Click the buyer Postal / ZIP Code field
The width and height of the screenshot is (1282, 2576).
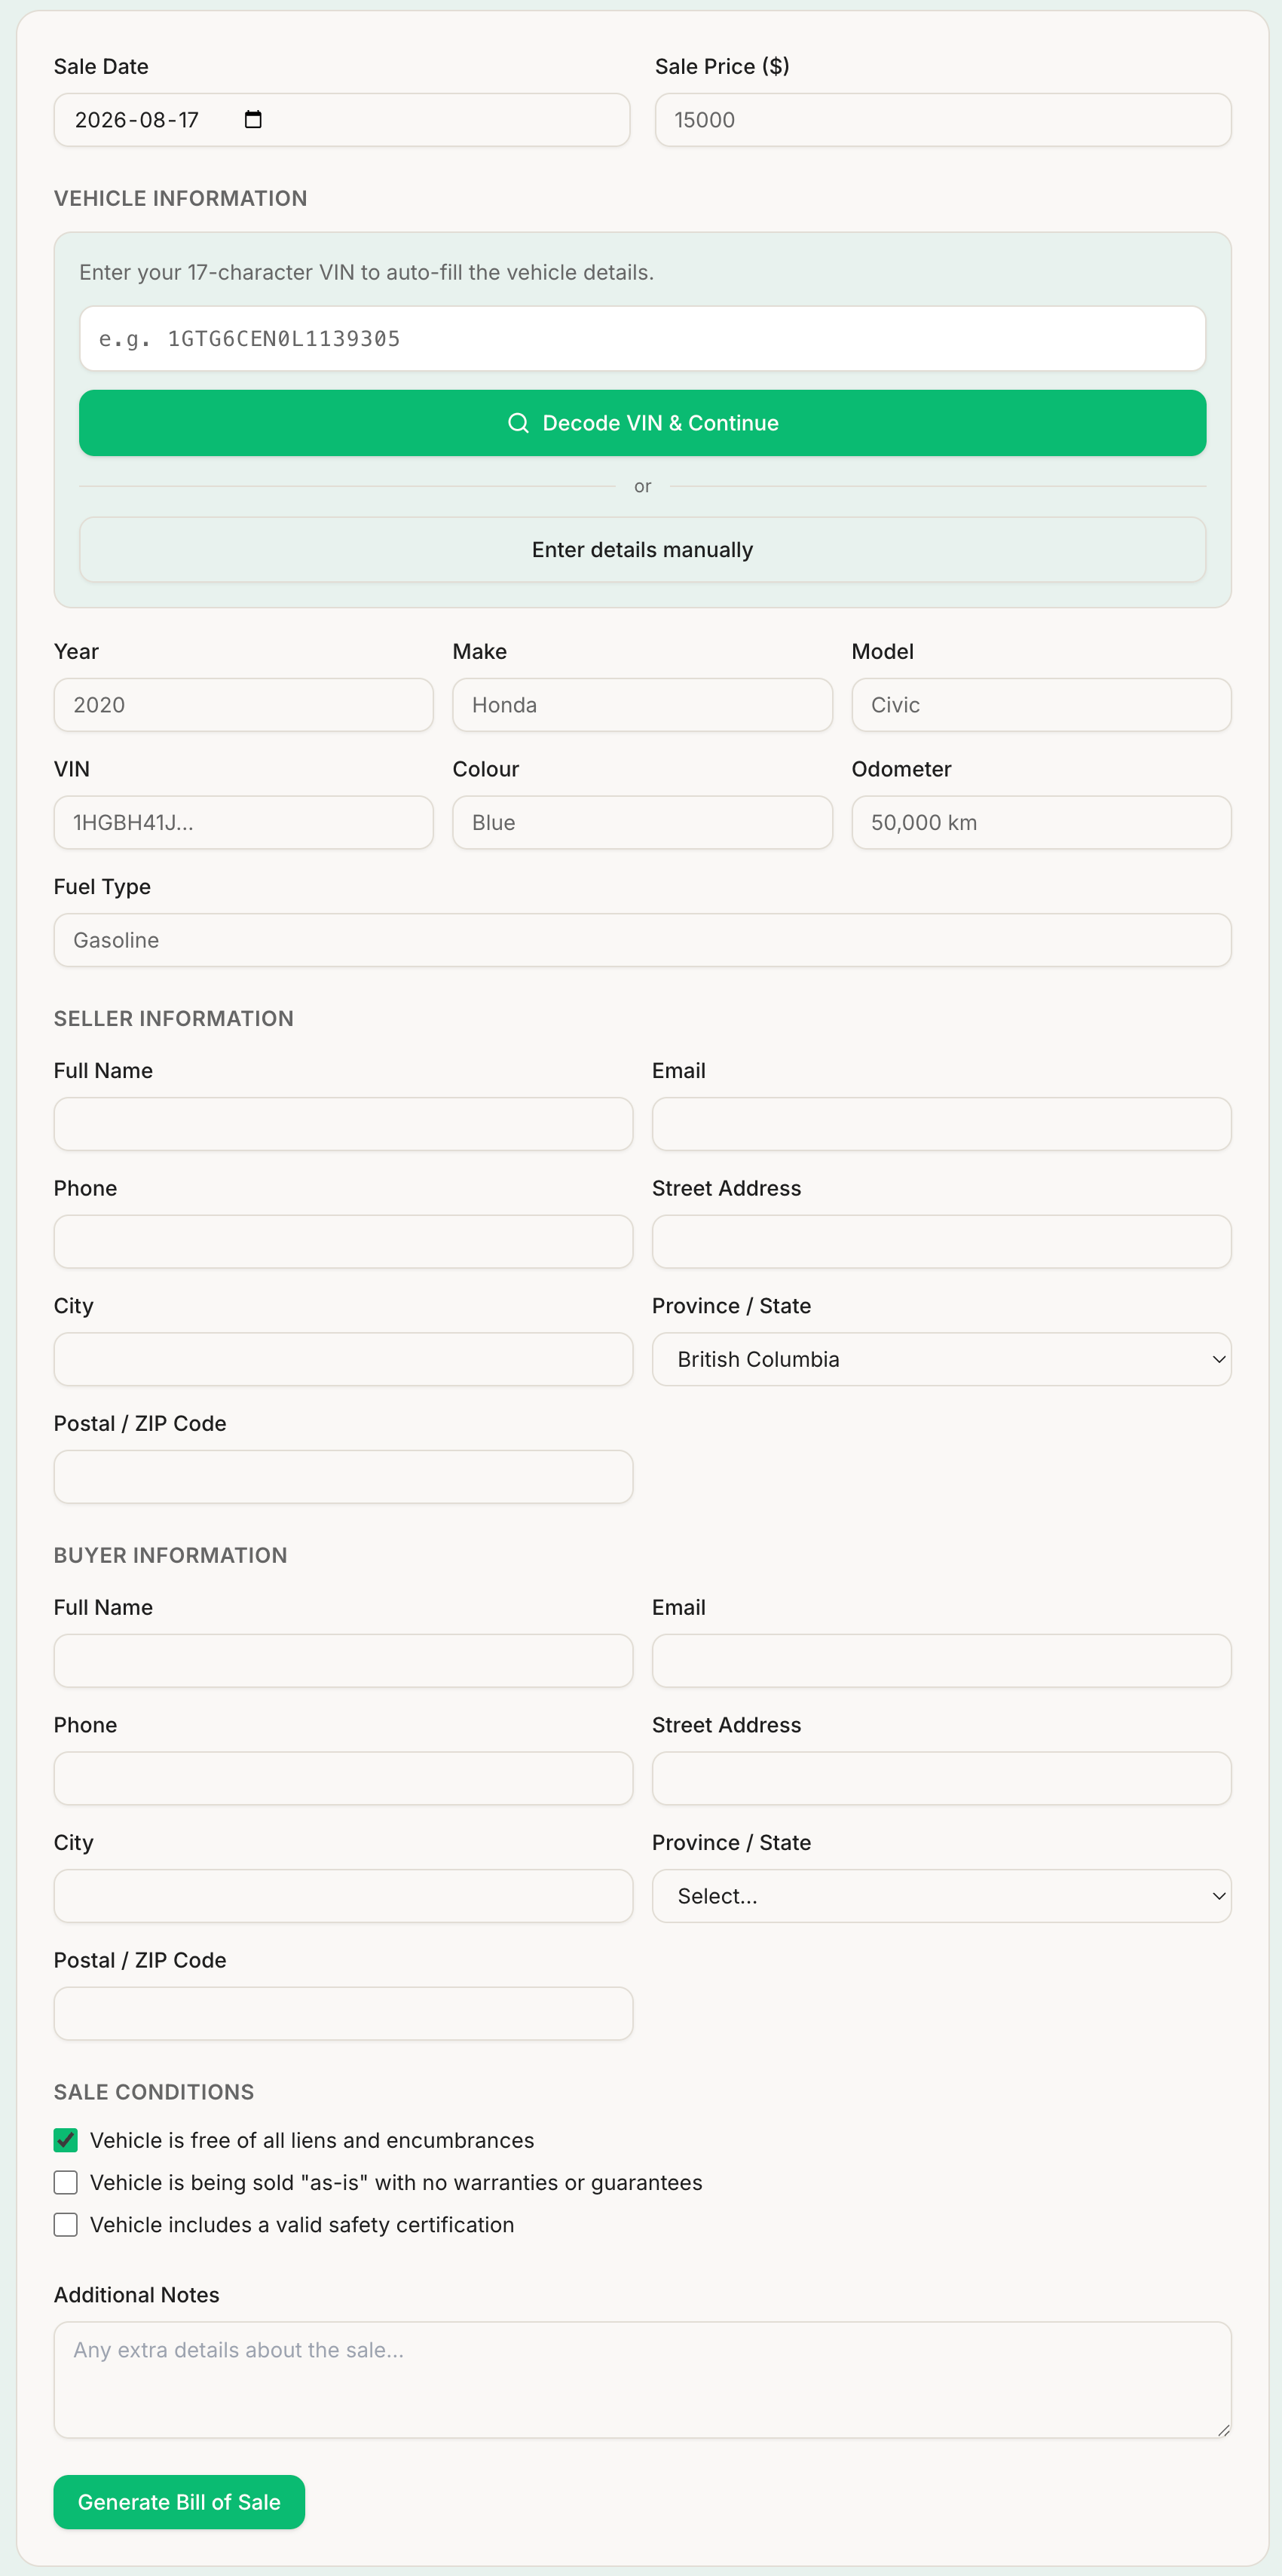click(343, 2014)
